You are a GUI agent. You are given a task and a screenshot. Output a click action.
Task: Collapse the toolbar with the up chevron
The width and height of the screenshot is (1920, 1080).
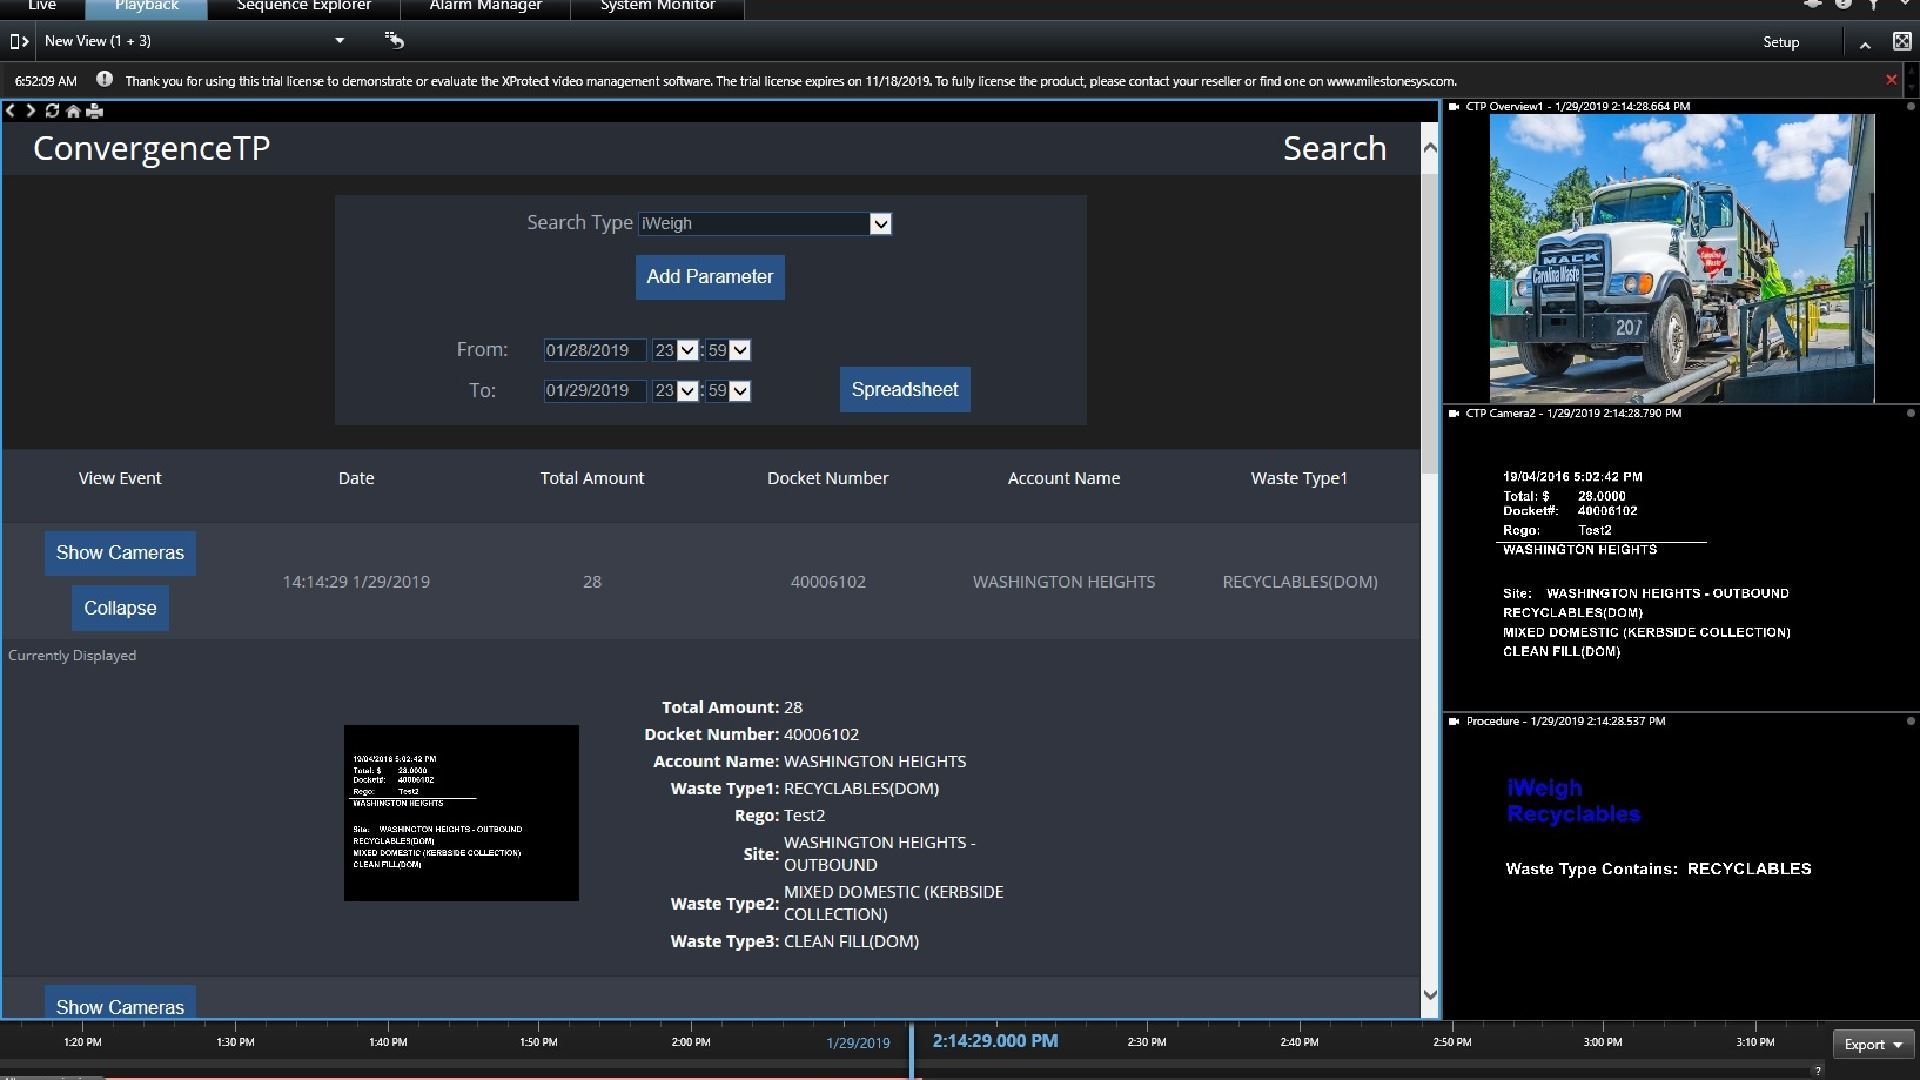(1865, 44)
